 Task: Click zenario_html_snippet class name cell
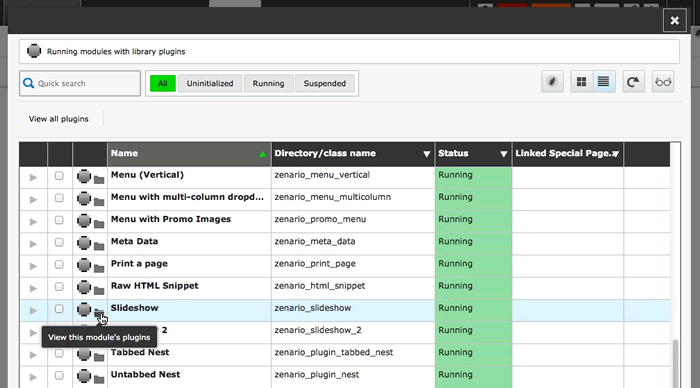click(353, 287)
